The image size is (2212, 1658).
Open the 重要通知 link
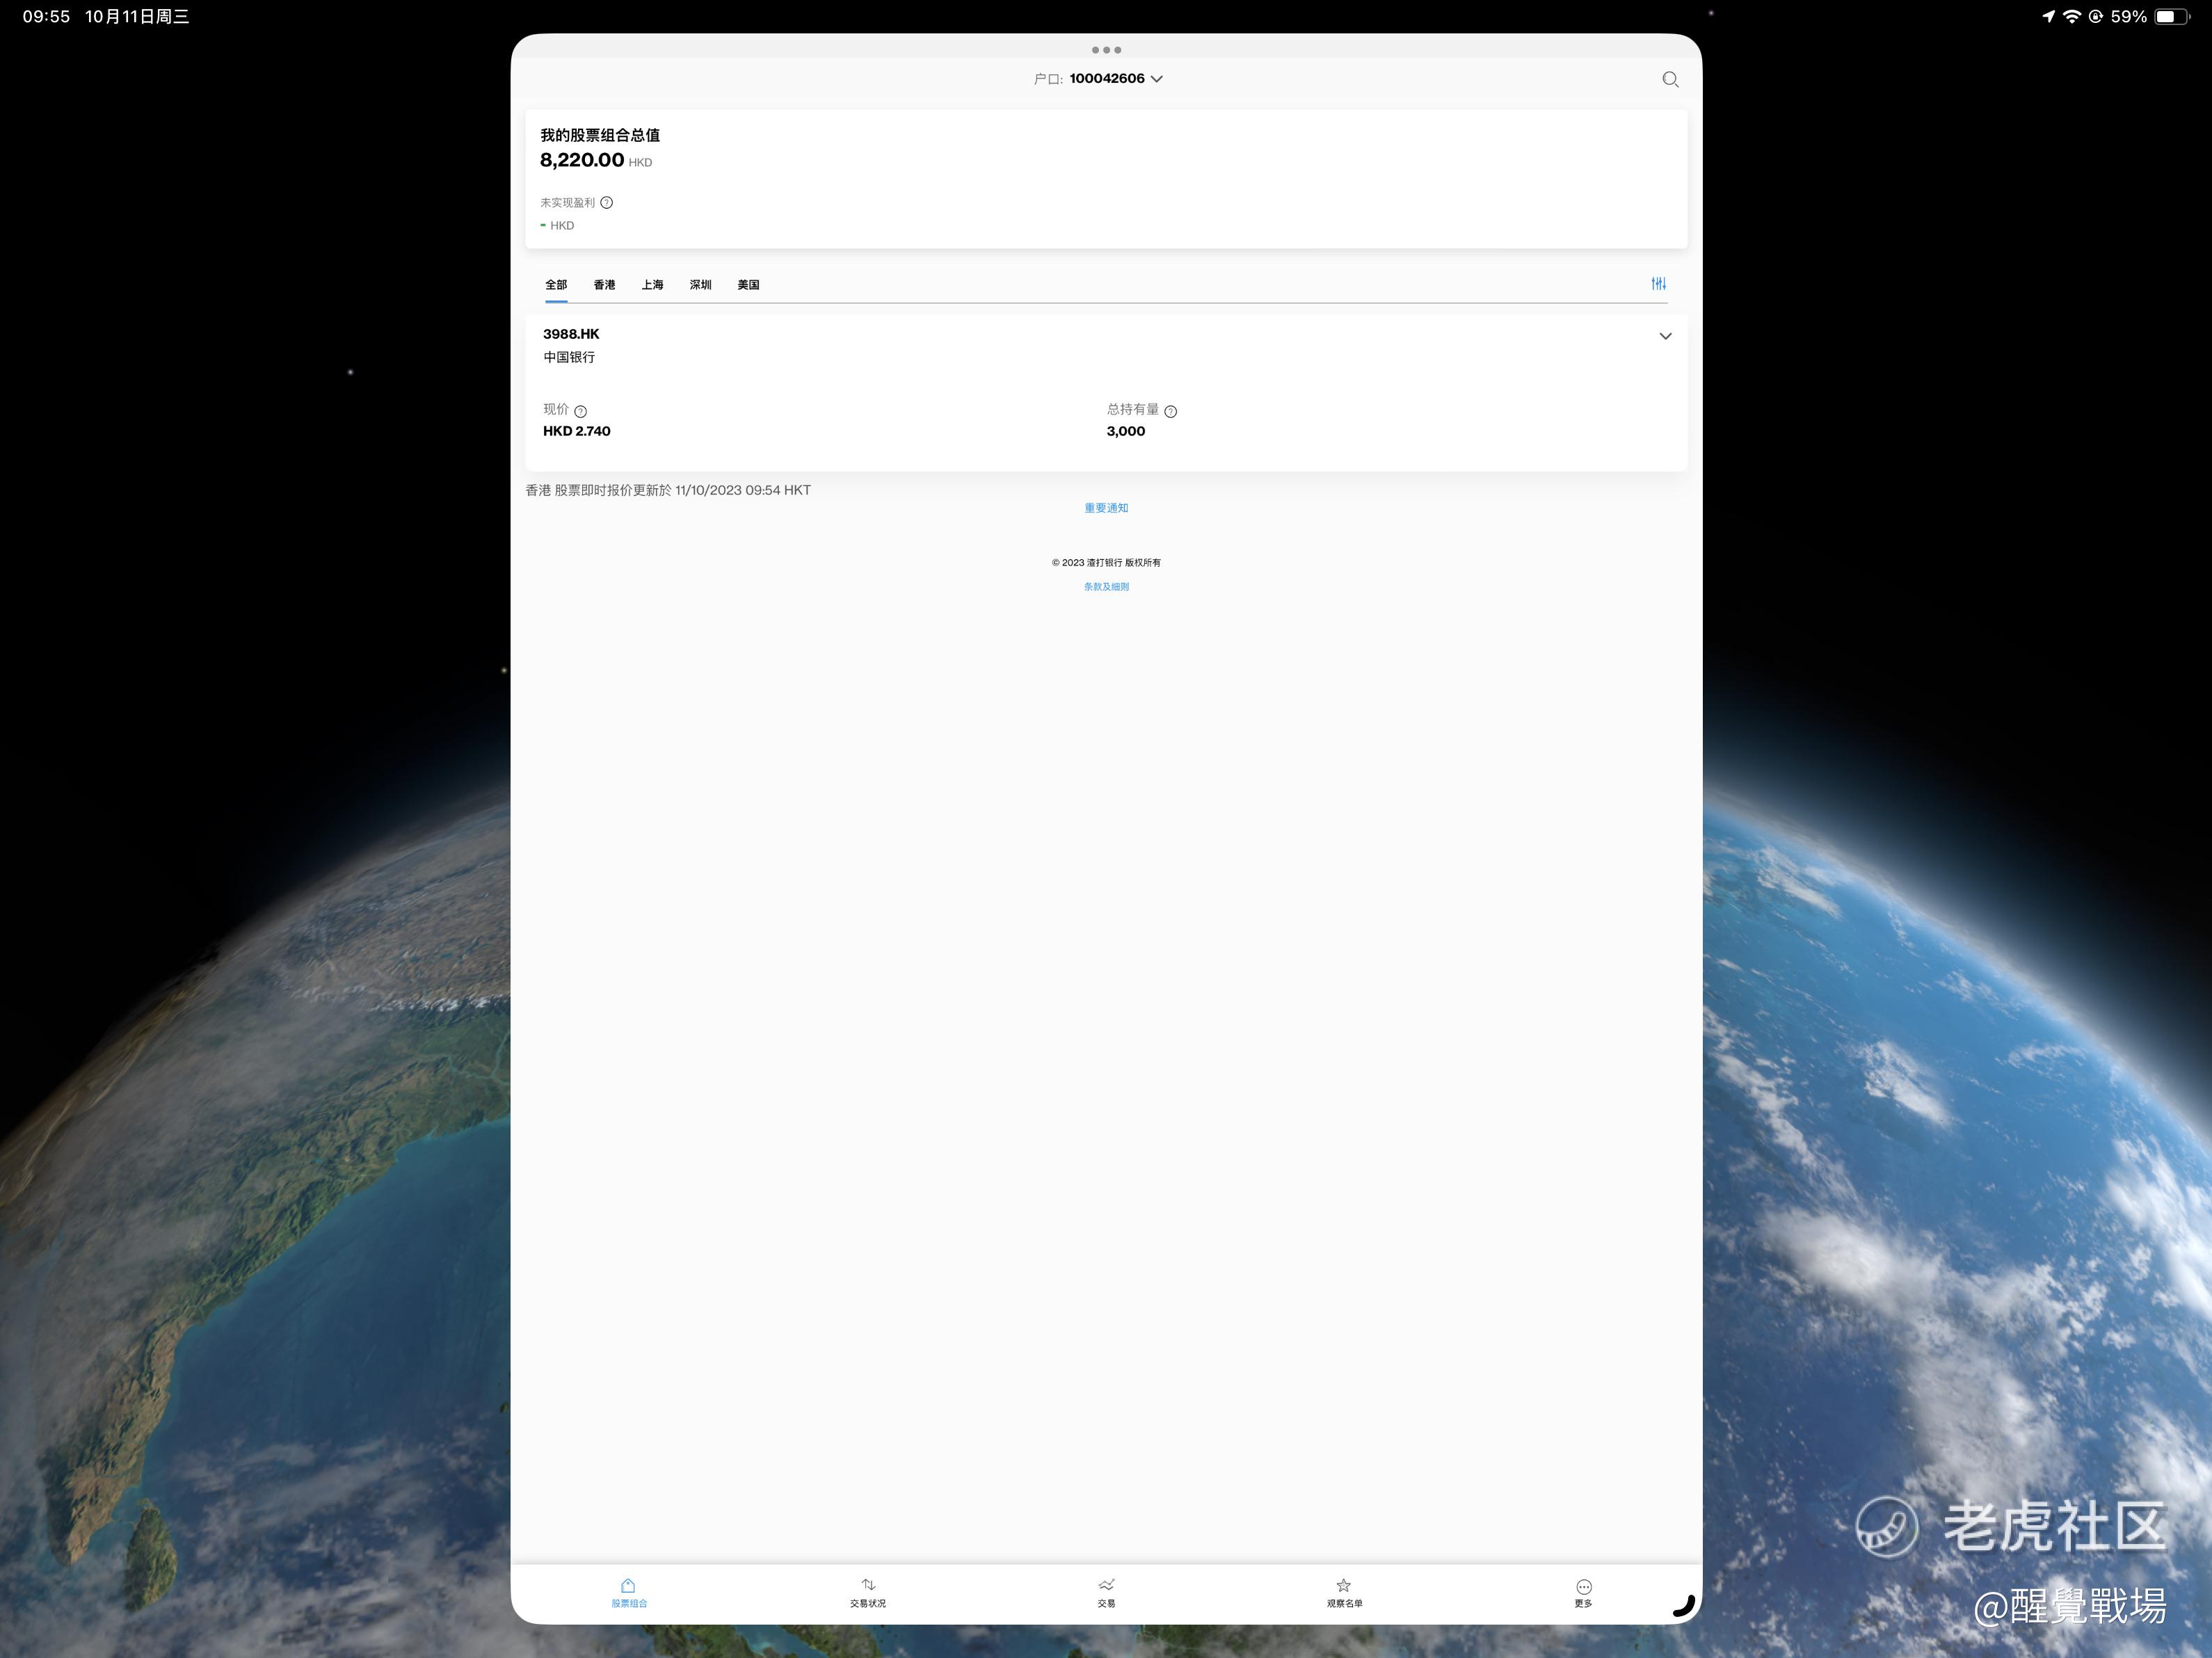coord(1106,508)
